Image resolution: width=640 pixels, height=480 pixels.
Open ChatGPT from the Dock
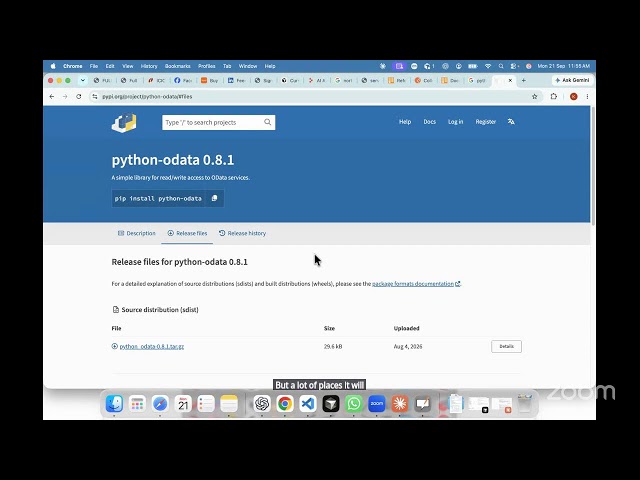[x=262, y=404]
